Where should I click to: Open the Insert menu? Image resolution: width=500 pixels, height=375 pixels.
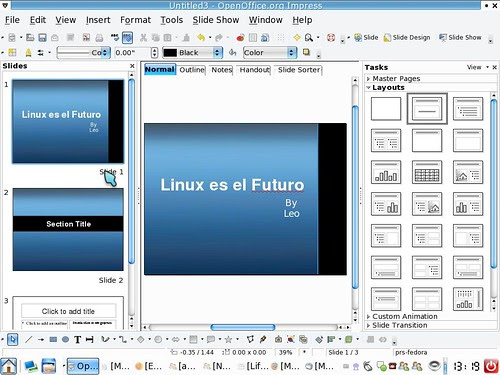[98, 20]
